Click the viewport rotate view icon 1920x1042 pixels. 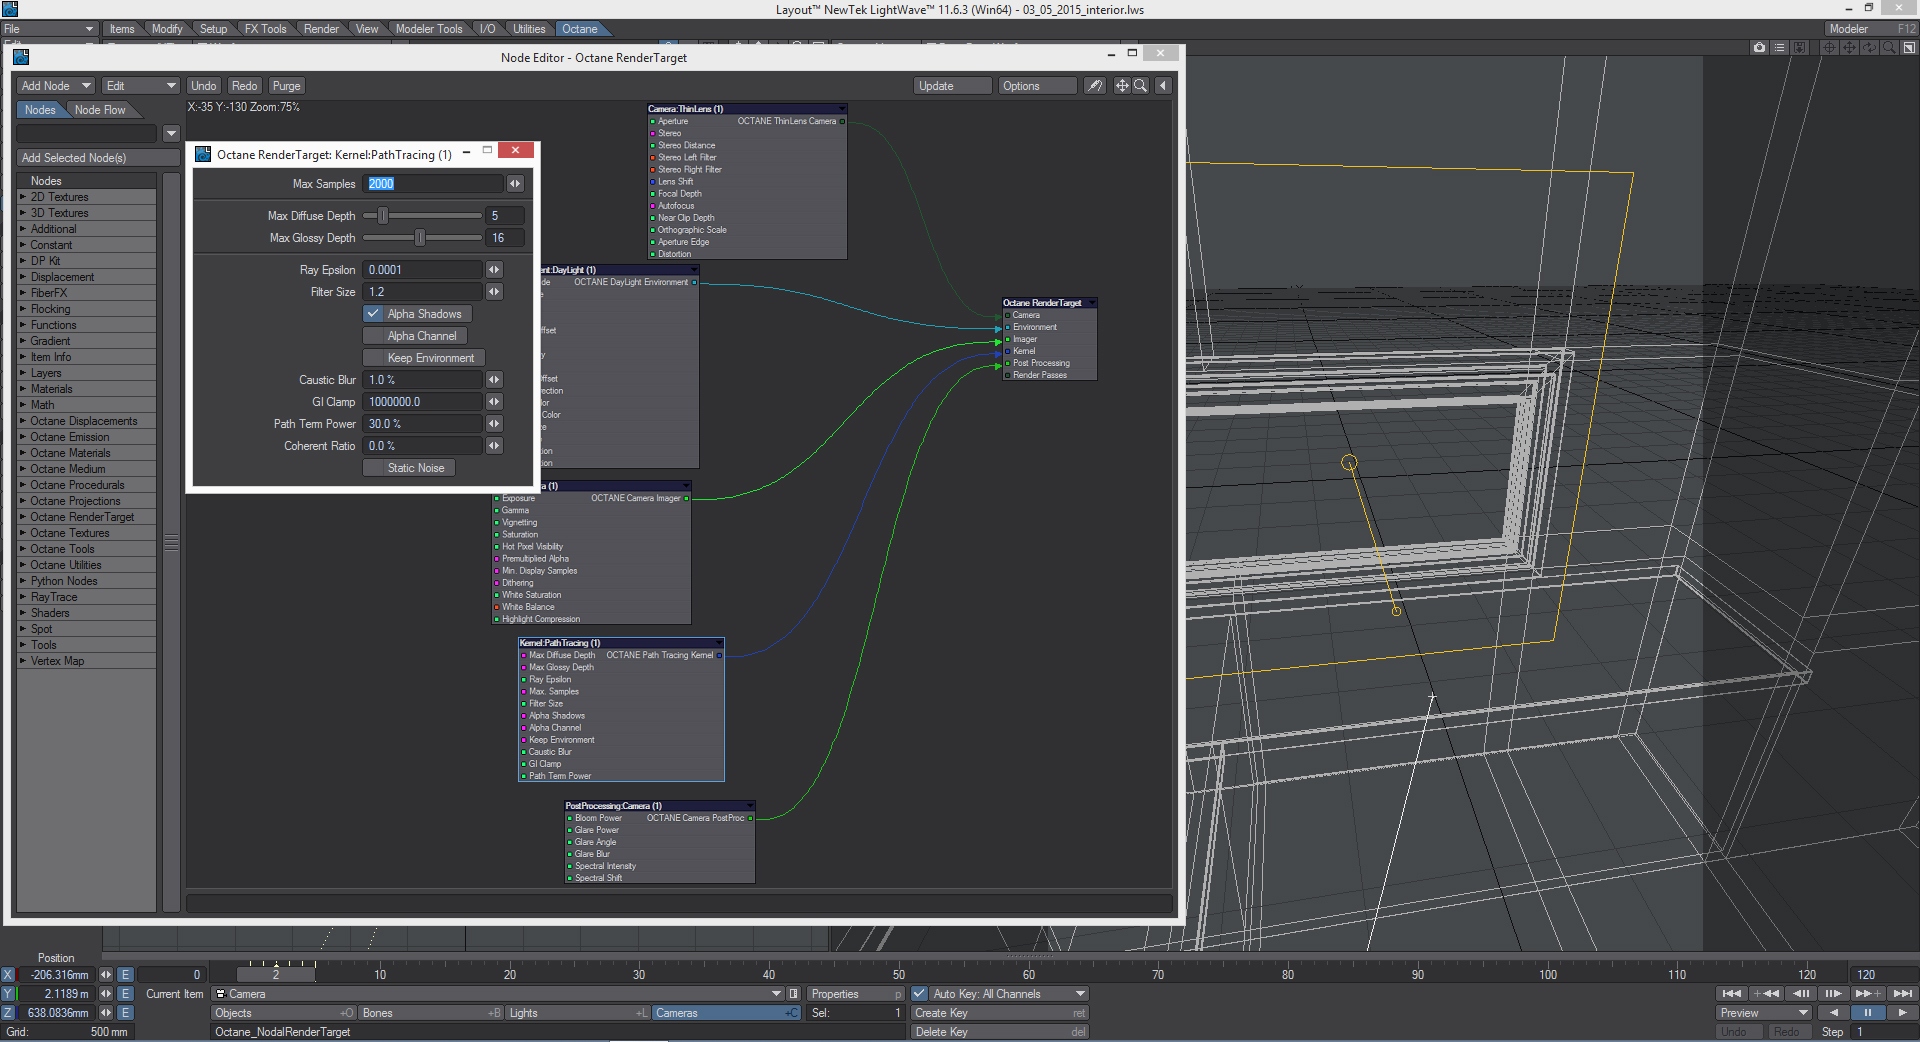[x=1869, y=48]
